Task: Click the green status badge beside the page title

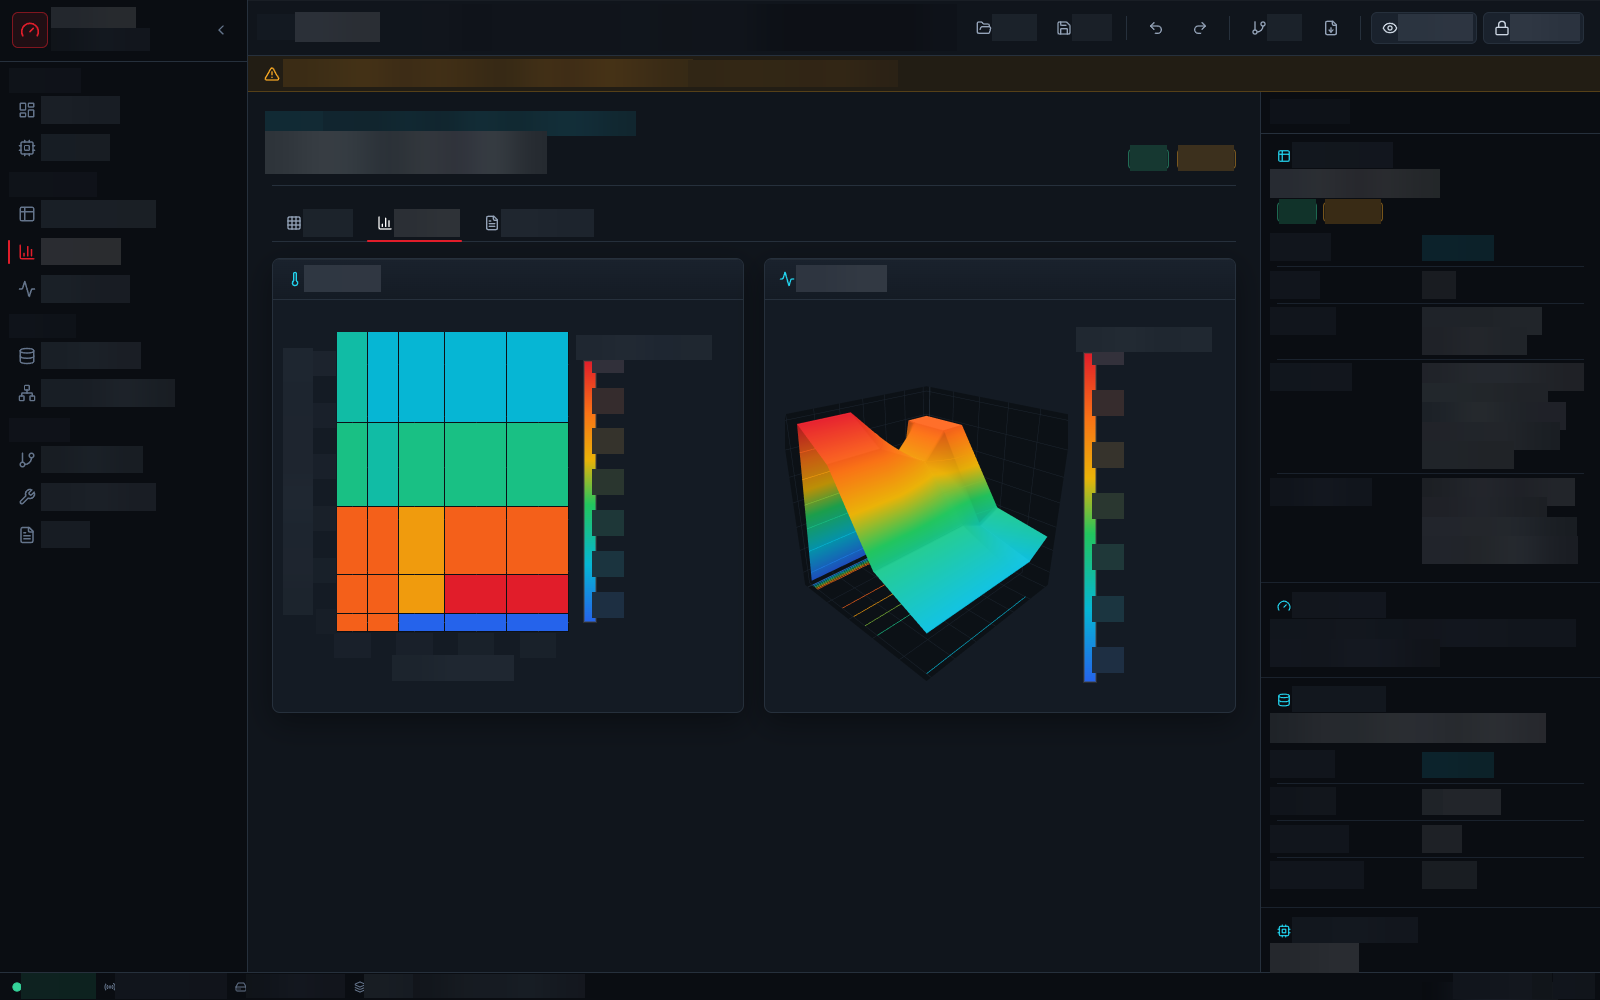Action: (1148, 158)
